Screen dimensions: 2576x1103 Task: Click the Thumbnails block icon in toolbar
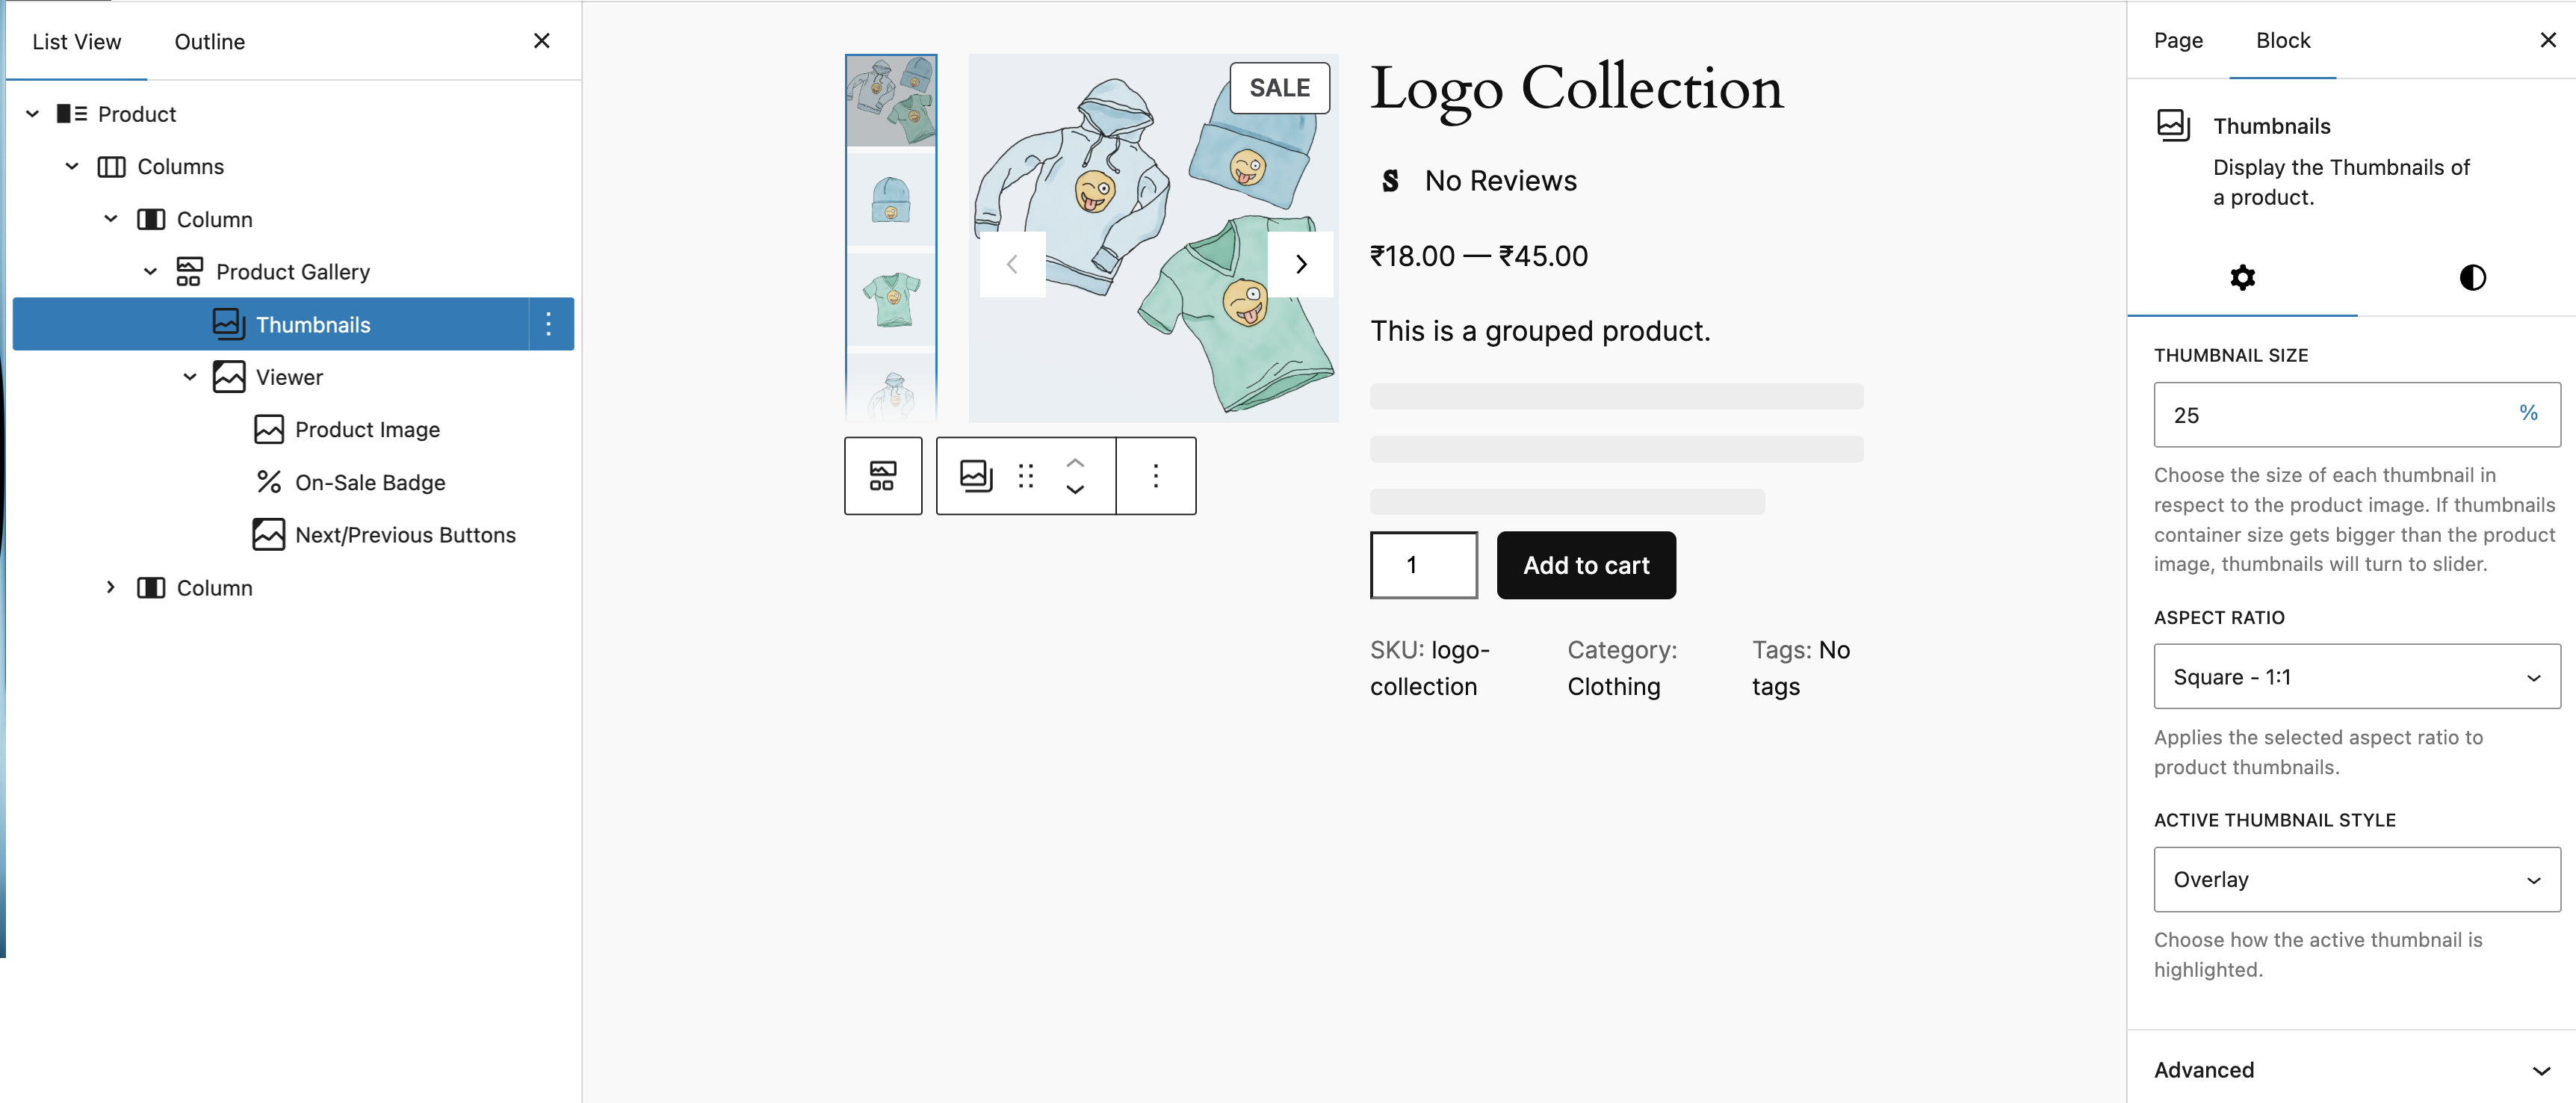pos(975,476)
